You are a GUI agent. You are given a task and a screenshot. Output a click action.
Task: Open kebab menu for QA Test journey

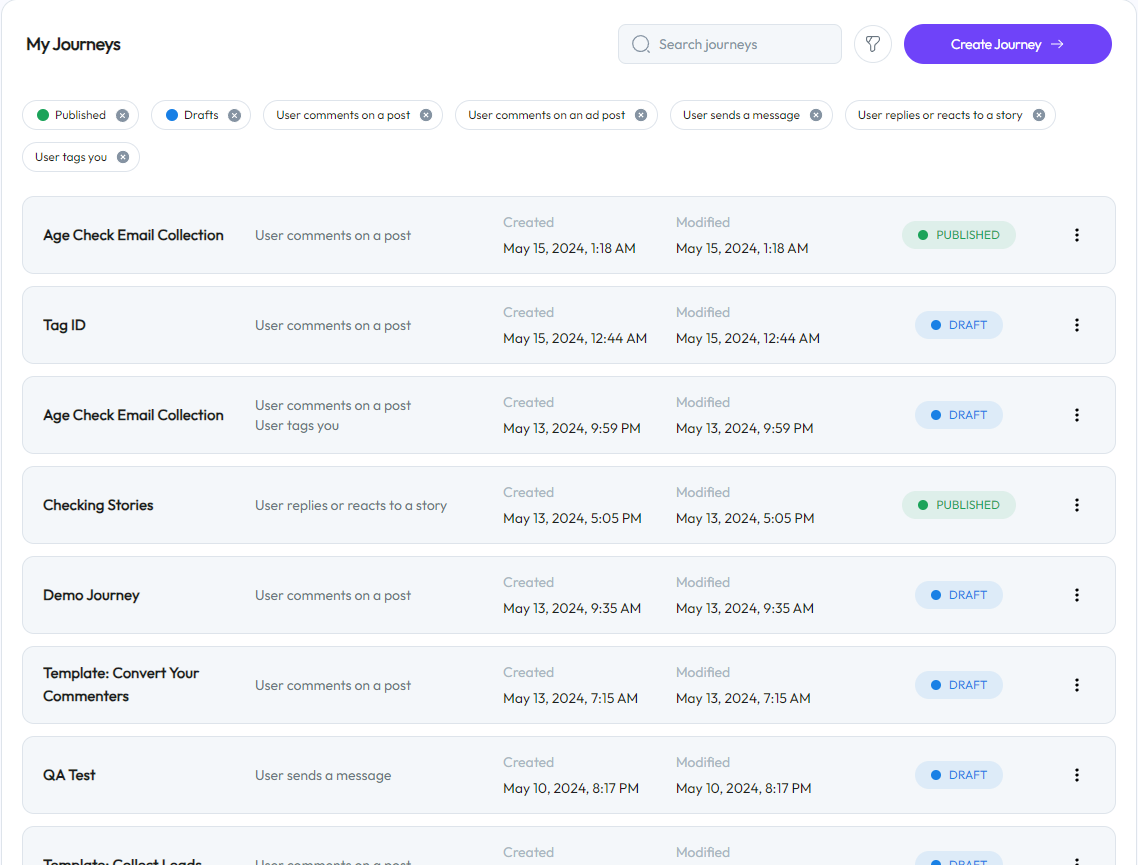[1077, 775]
